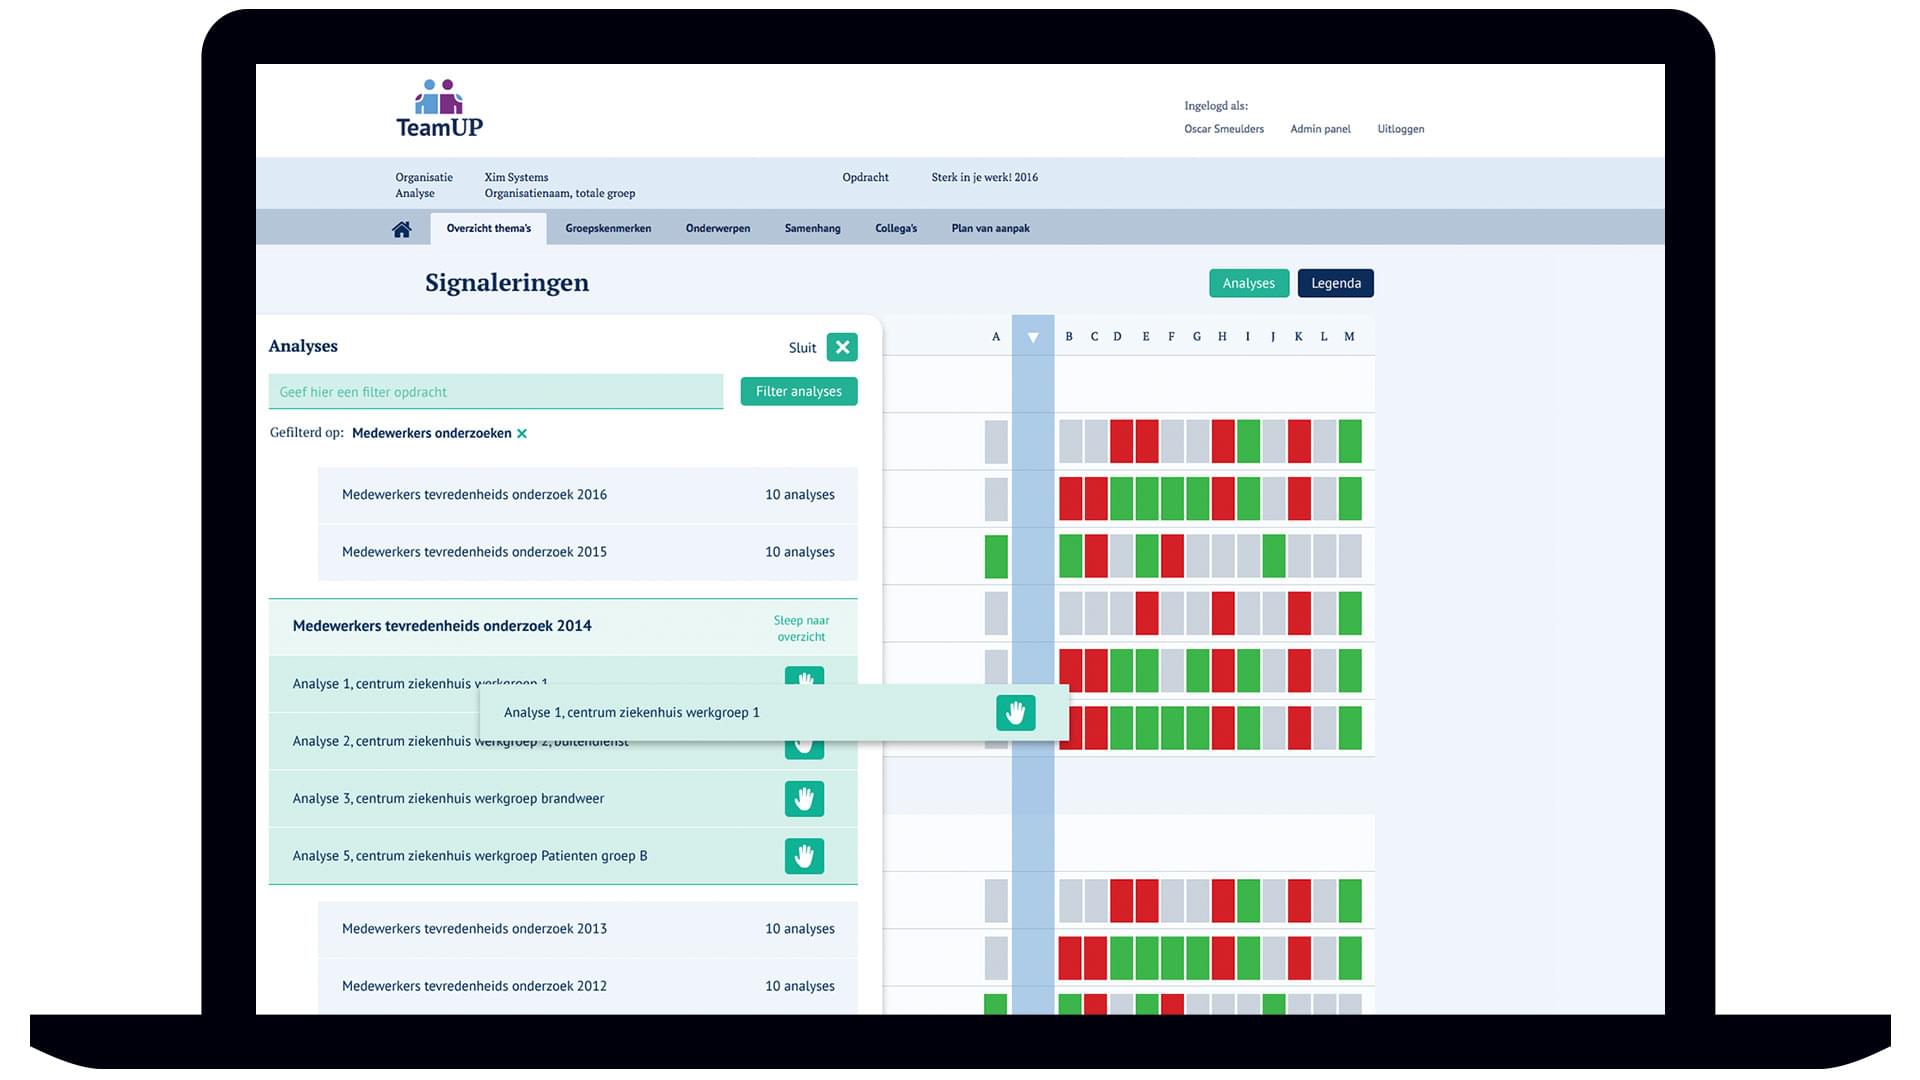The image size is (1920, 1080).
Task: Click column header A
Action: tap(996, 337)
